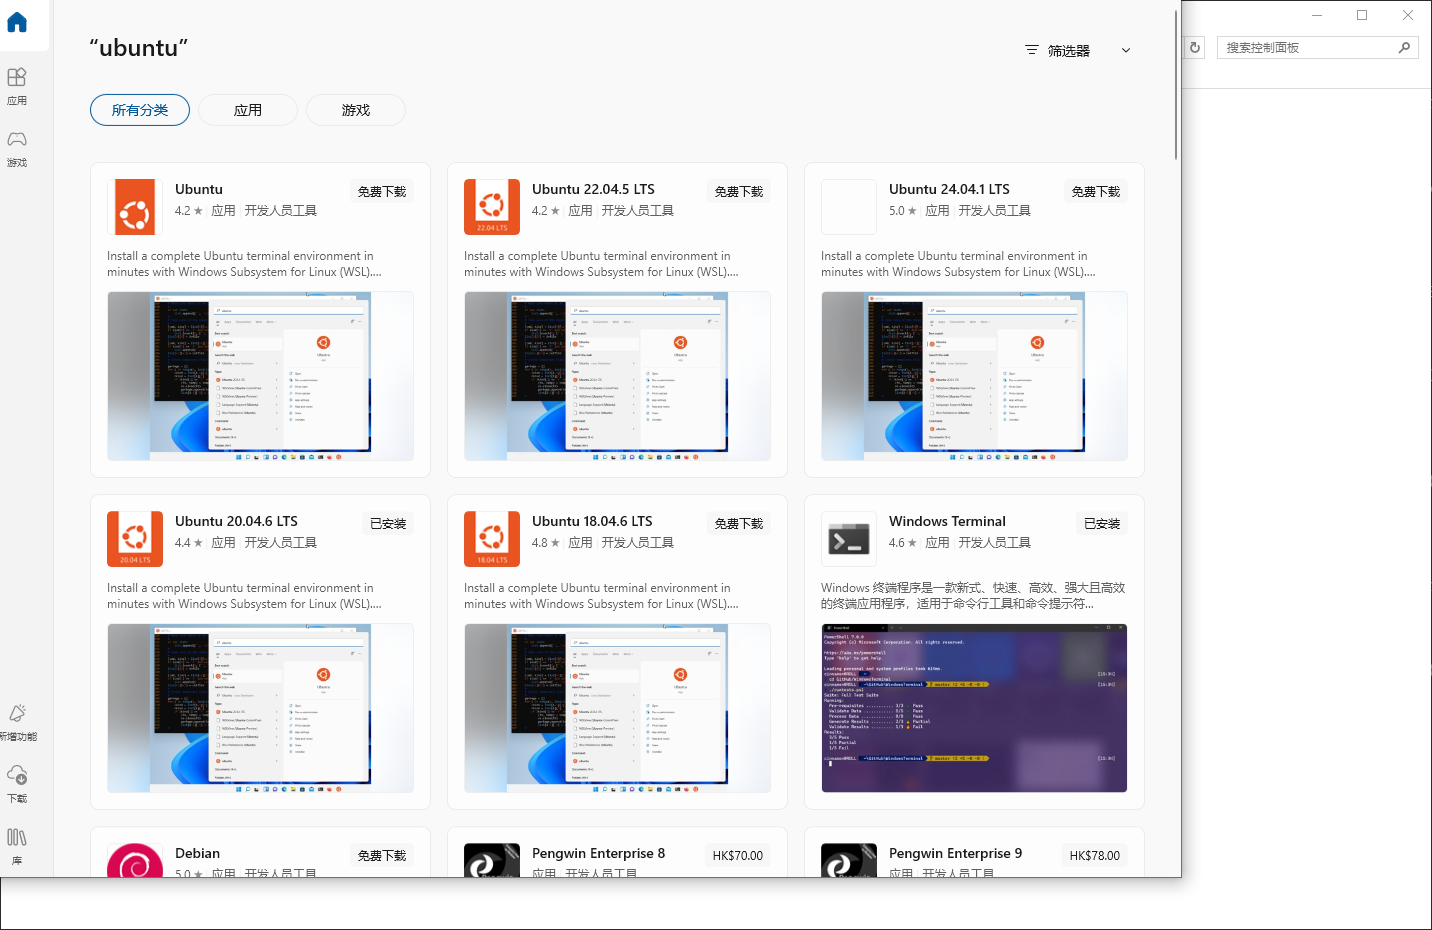Open the Windows Terminal screenshot thumbnail
1432x930 pixels.
pos(974,708)
